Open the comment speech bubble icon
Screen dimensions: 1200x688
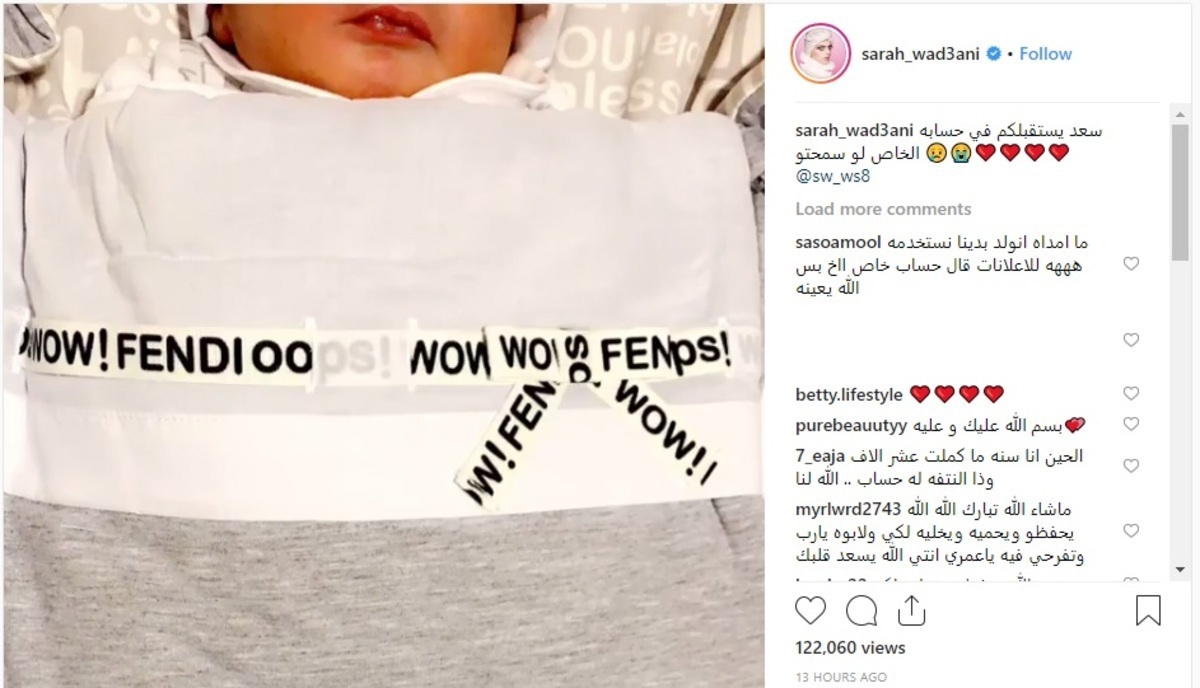point(861,610)
